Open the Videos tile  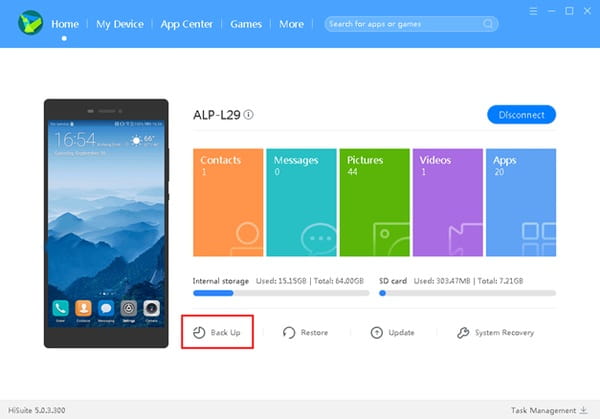pyautogui.click(x=448, y=203)
